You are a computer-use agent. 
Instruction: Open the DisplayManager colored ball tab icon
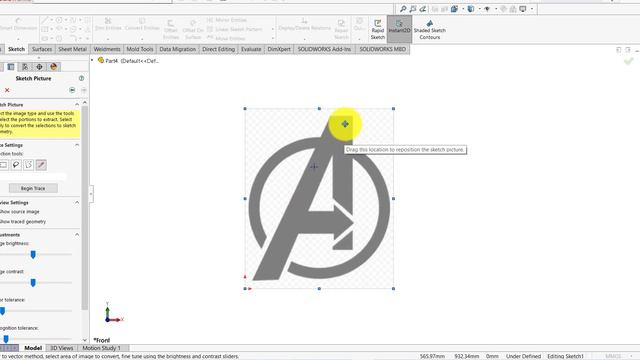point(53,67)
